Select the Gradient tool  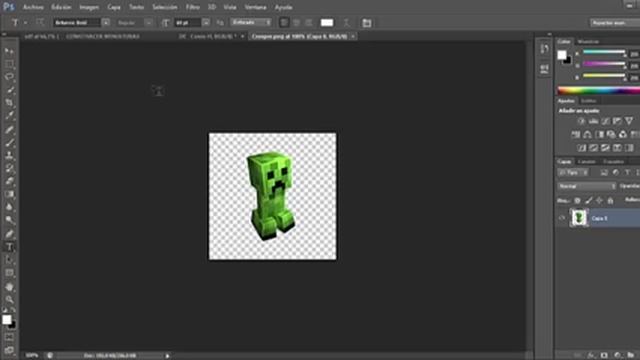[x=9, y=194]
